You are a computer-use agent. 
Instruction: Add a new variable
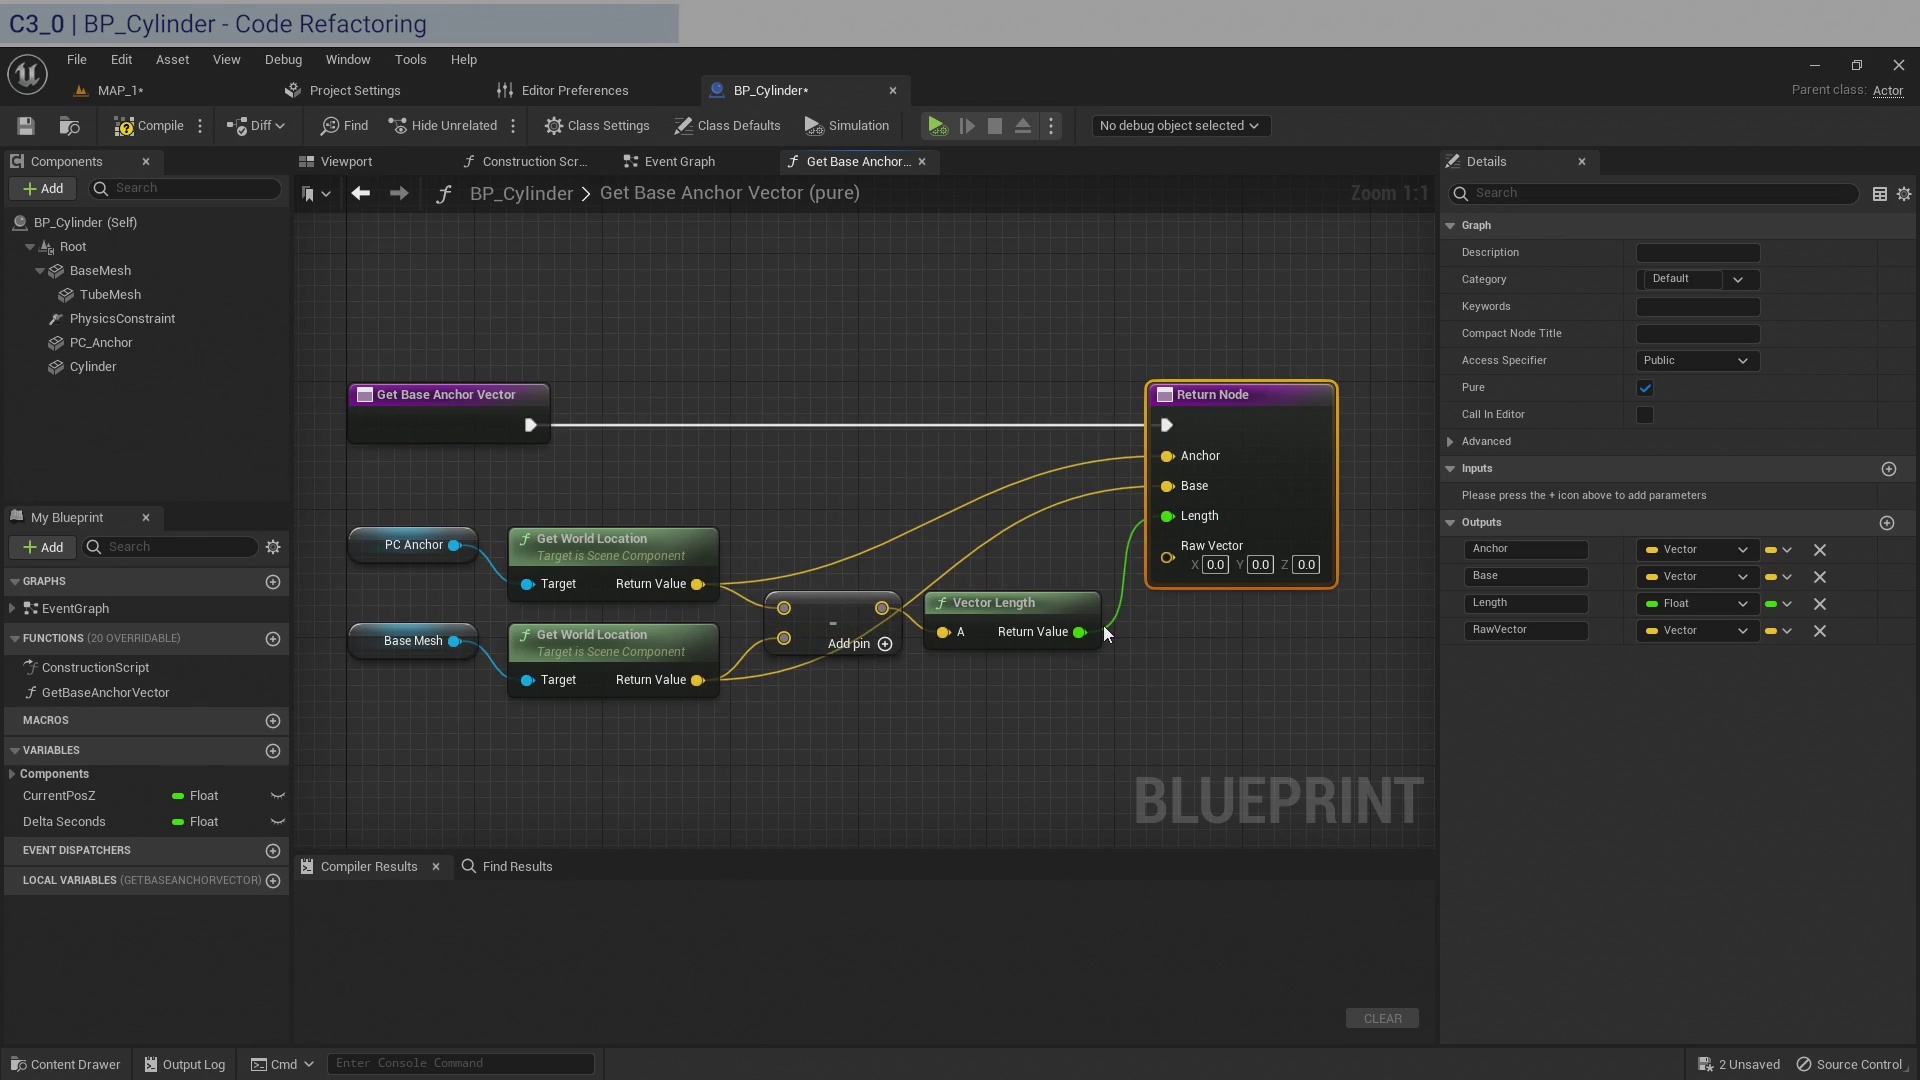(273, 751)
